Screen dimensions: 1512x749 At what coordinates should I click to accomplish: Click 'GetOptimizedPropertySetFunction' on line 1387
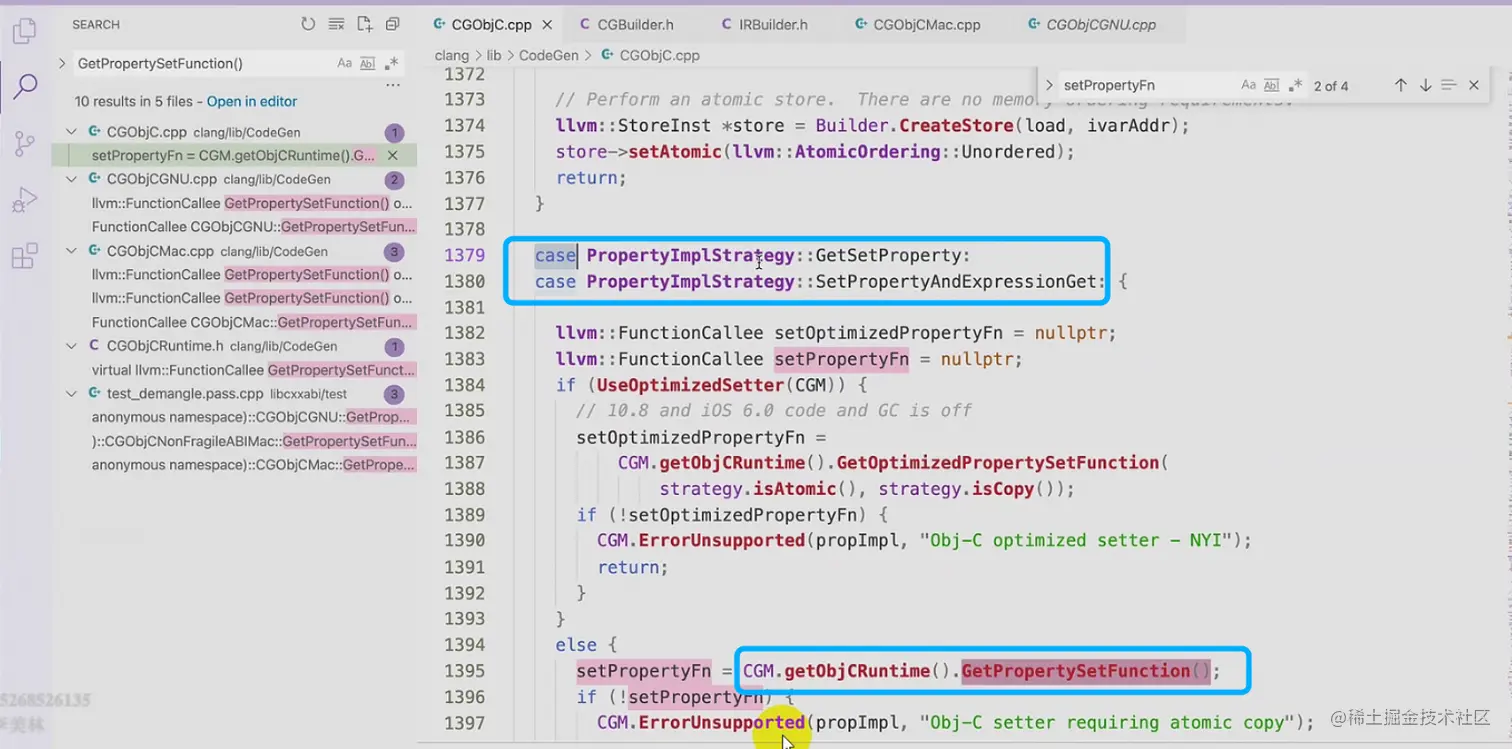998,463
